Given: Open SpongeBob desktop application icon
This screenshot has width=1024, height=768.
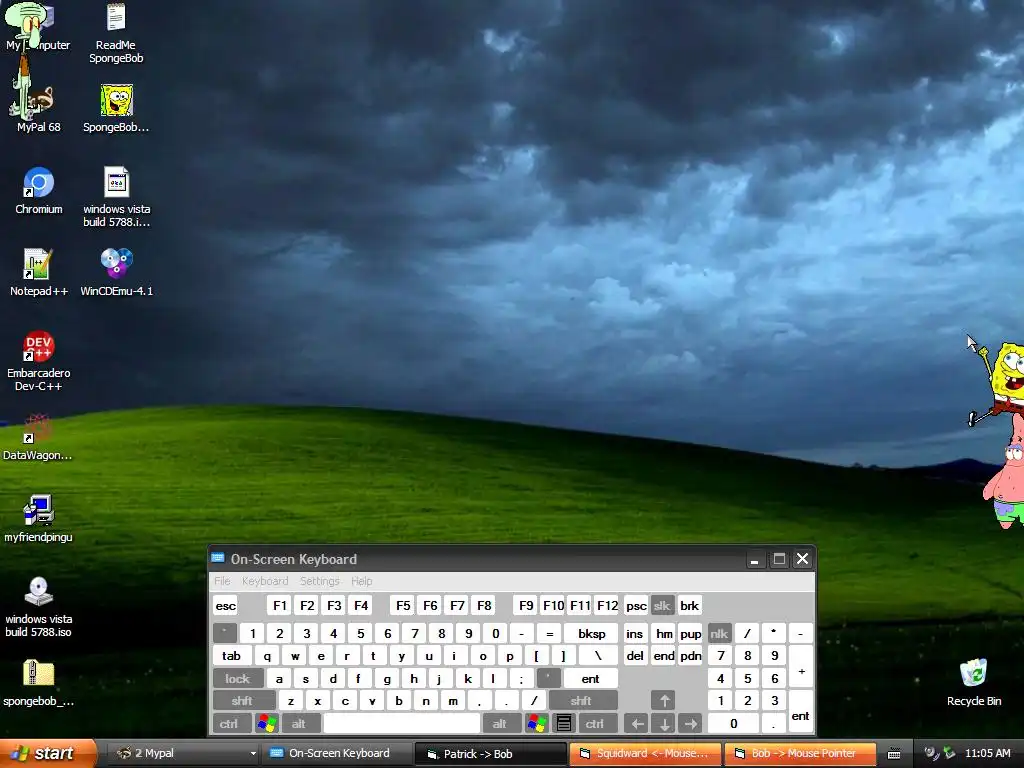Looking at the screenshot, I should [116, 108].
